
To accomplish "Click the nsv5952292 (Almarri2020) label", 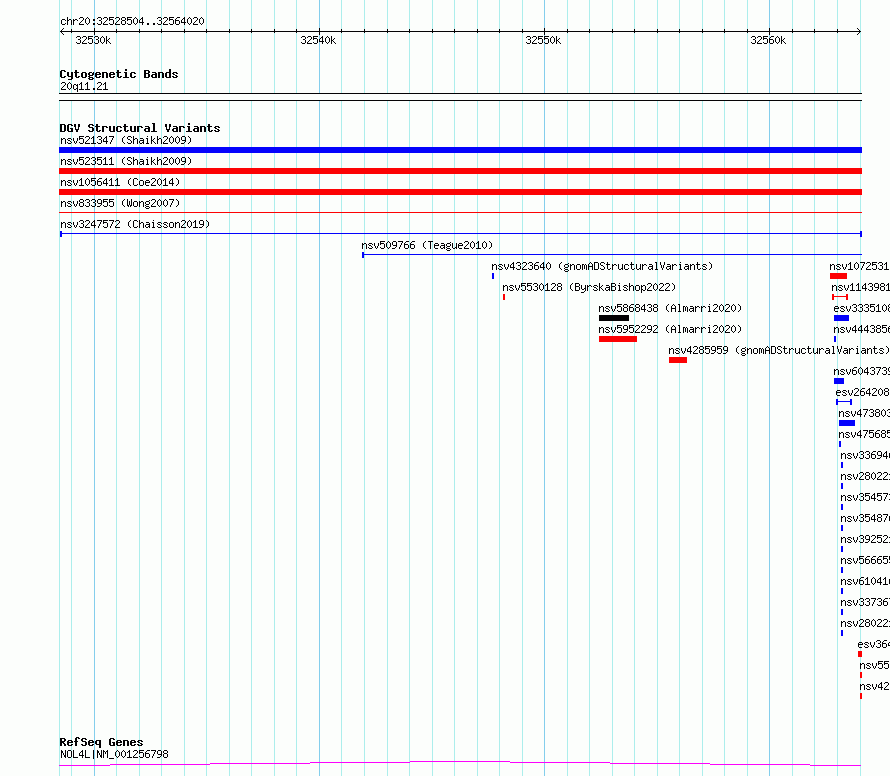I will (670, 329).
